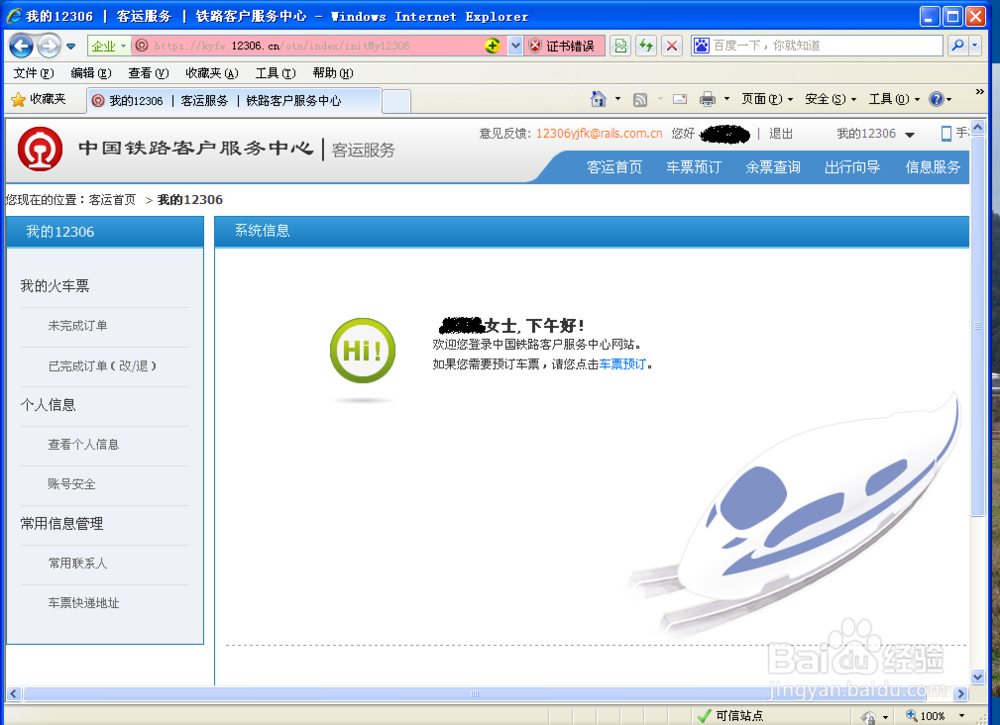Select 余票查询 in the navigation bar
The width and height of the screenshot is (1000, 725).
[x=772, y=167]
